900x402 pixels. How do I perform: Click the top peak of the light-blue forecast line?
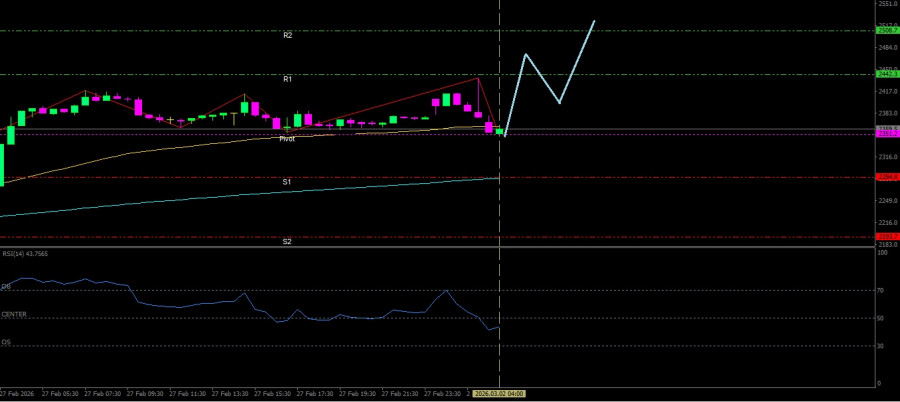[594, 21]
